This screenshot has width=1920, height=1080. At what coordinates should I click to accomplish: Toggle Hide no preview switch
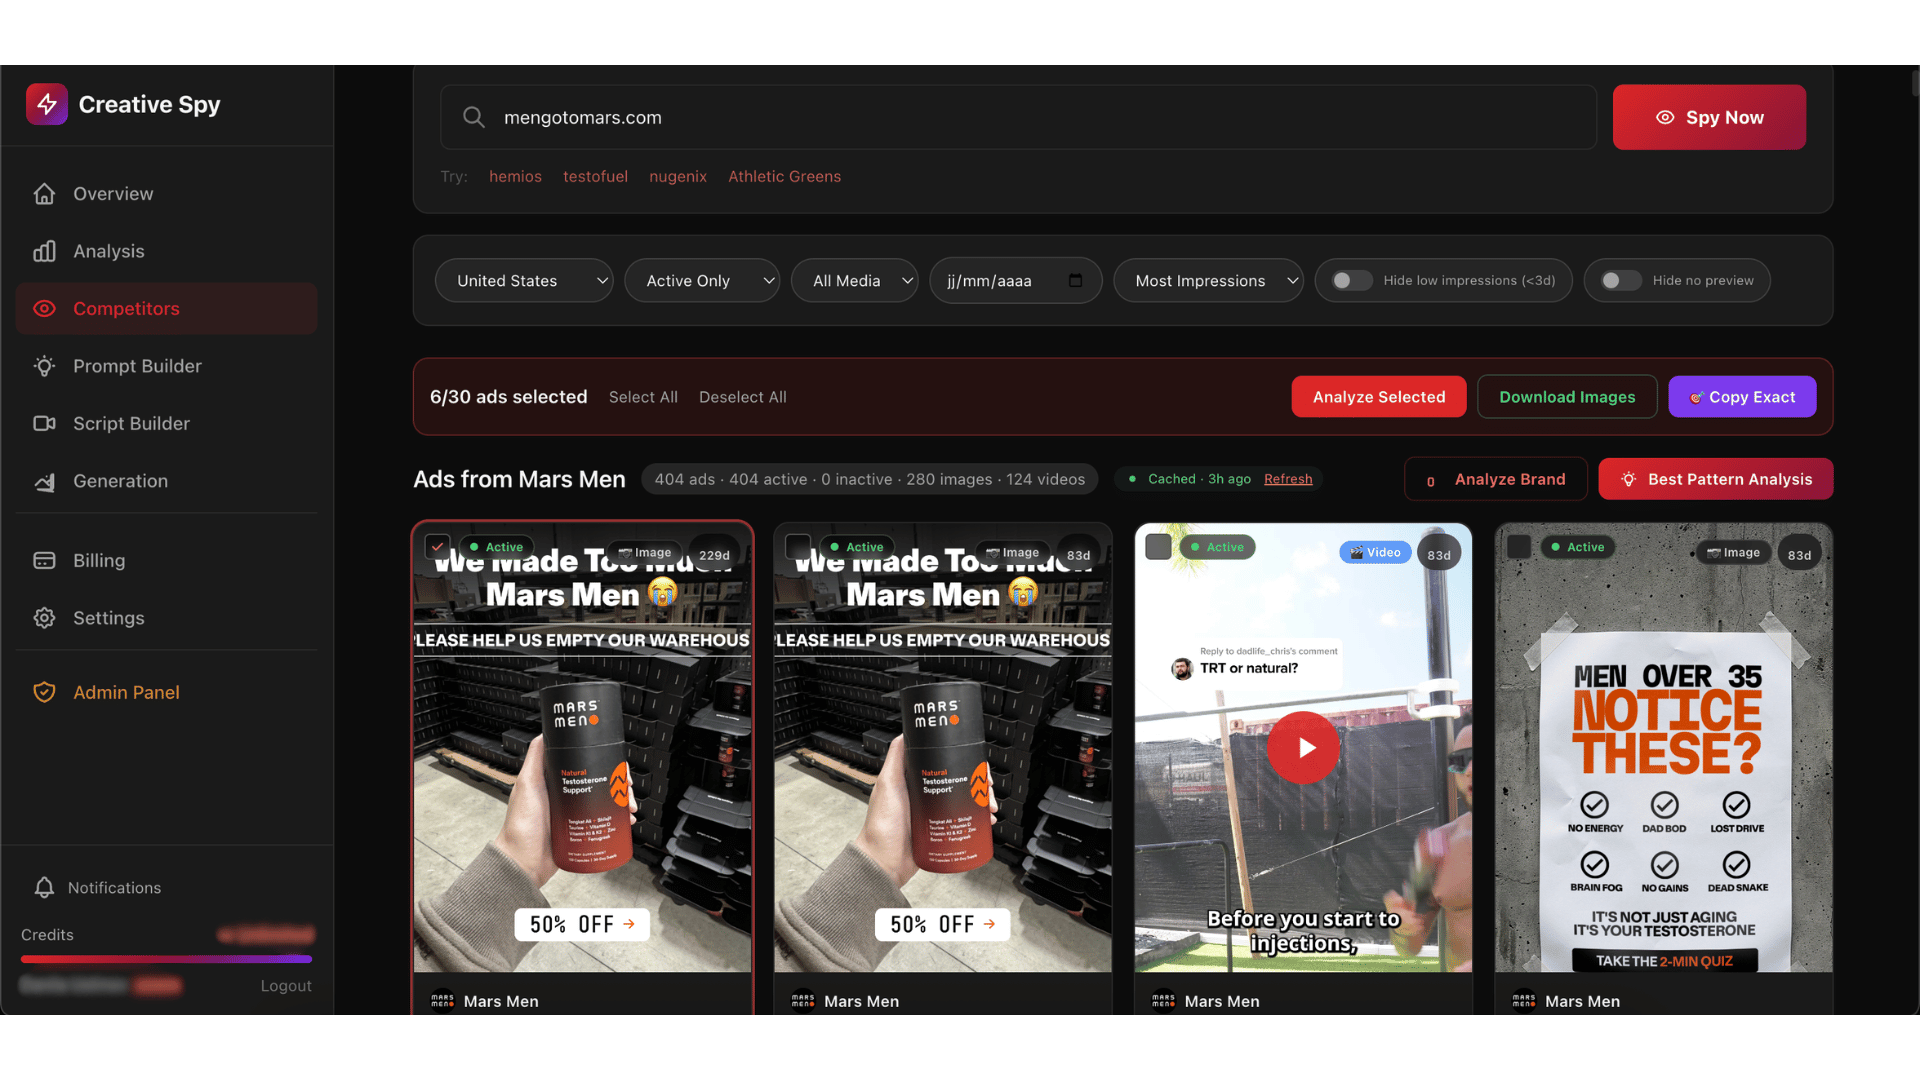[x=1621, y=281]
